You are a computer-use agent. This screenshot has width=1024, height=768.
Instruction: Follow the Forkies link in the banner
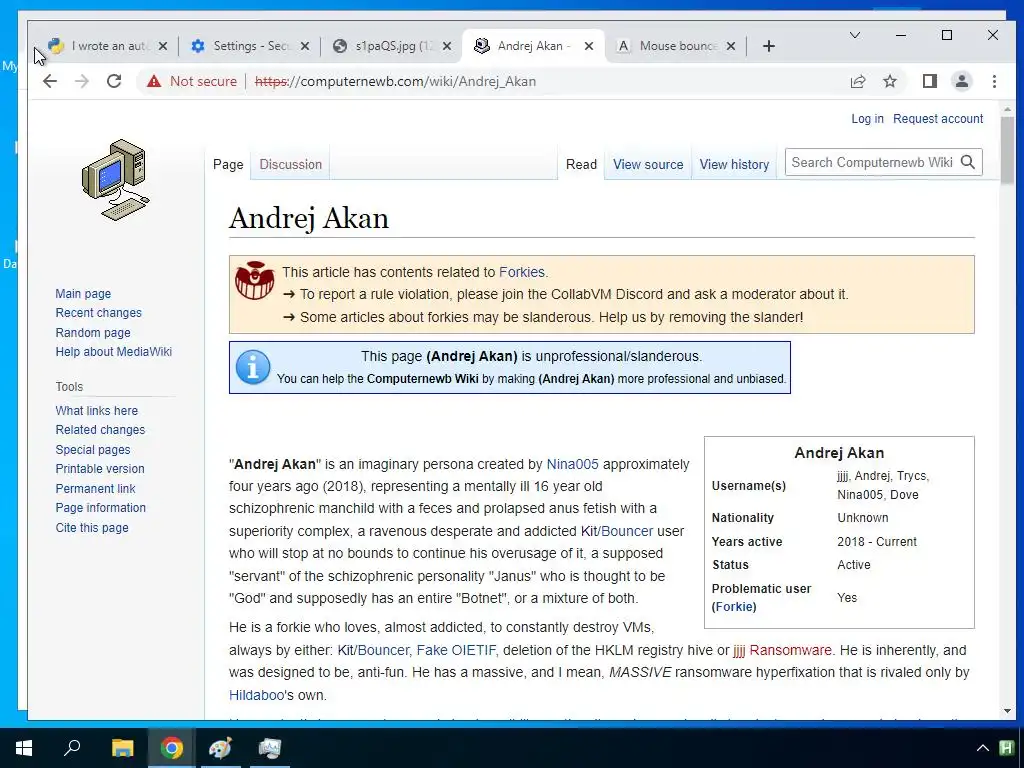coord(522,272)
